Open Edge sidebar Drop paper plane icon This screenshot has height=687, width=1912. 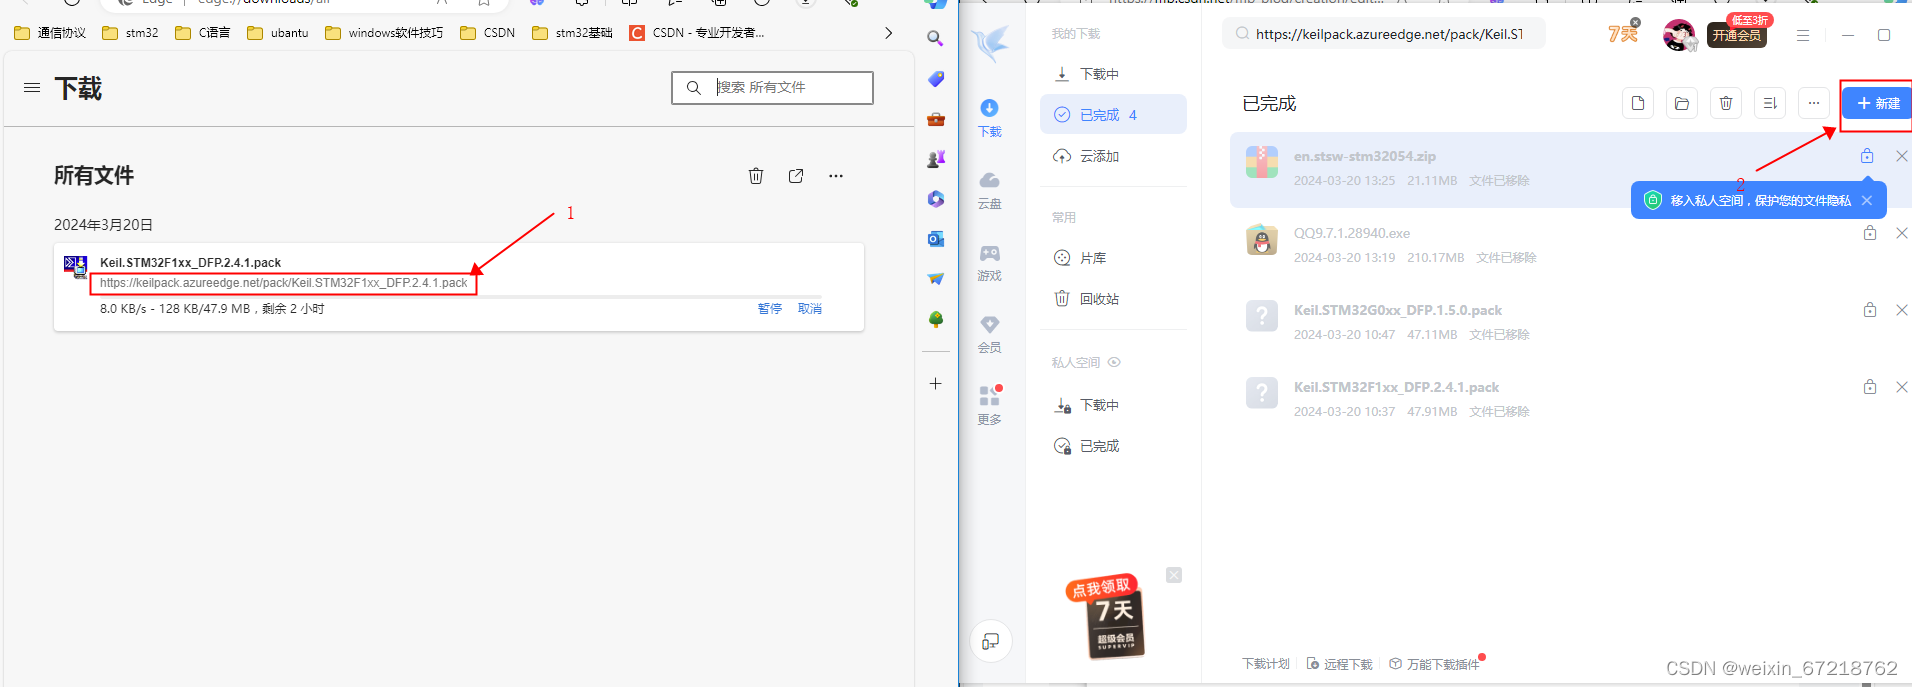(935, 279)
